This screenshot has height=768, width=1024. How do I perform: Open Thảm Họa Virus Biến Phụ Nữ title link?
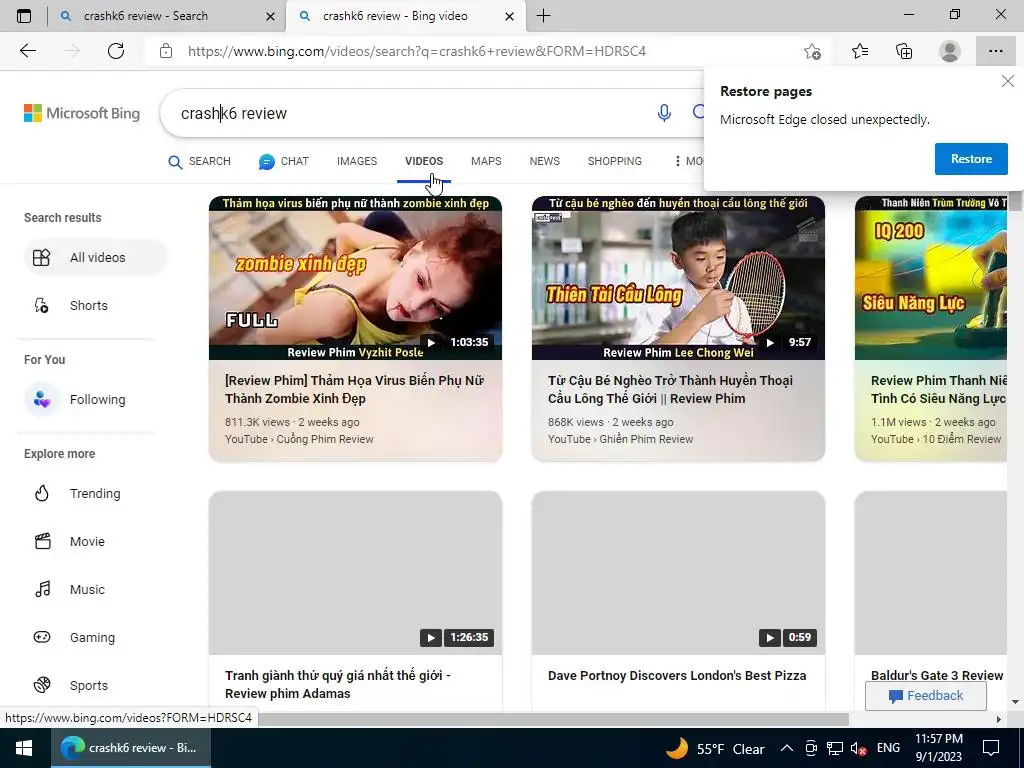pyautogui.click(x=355, y=389)
